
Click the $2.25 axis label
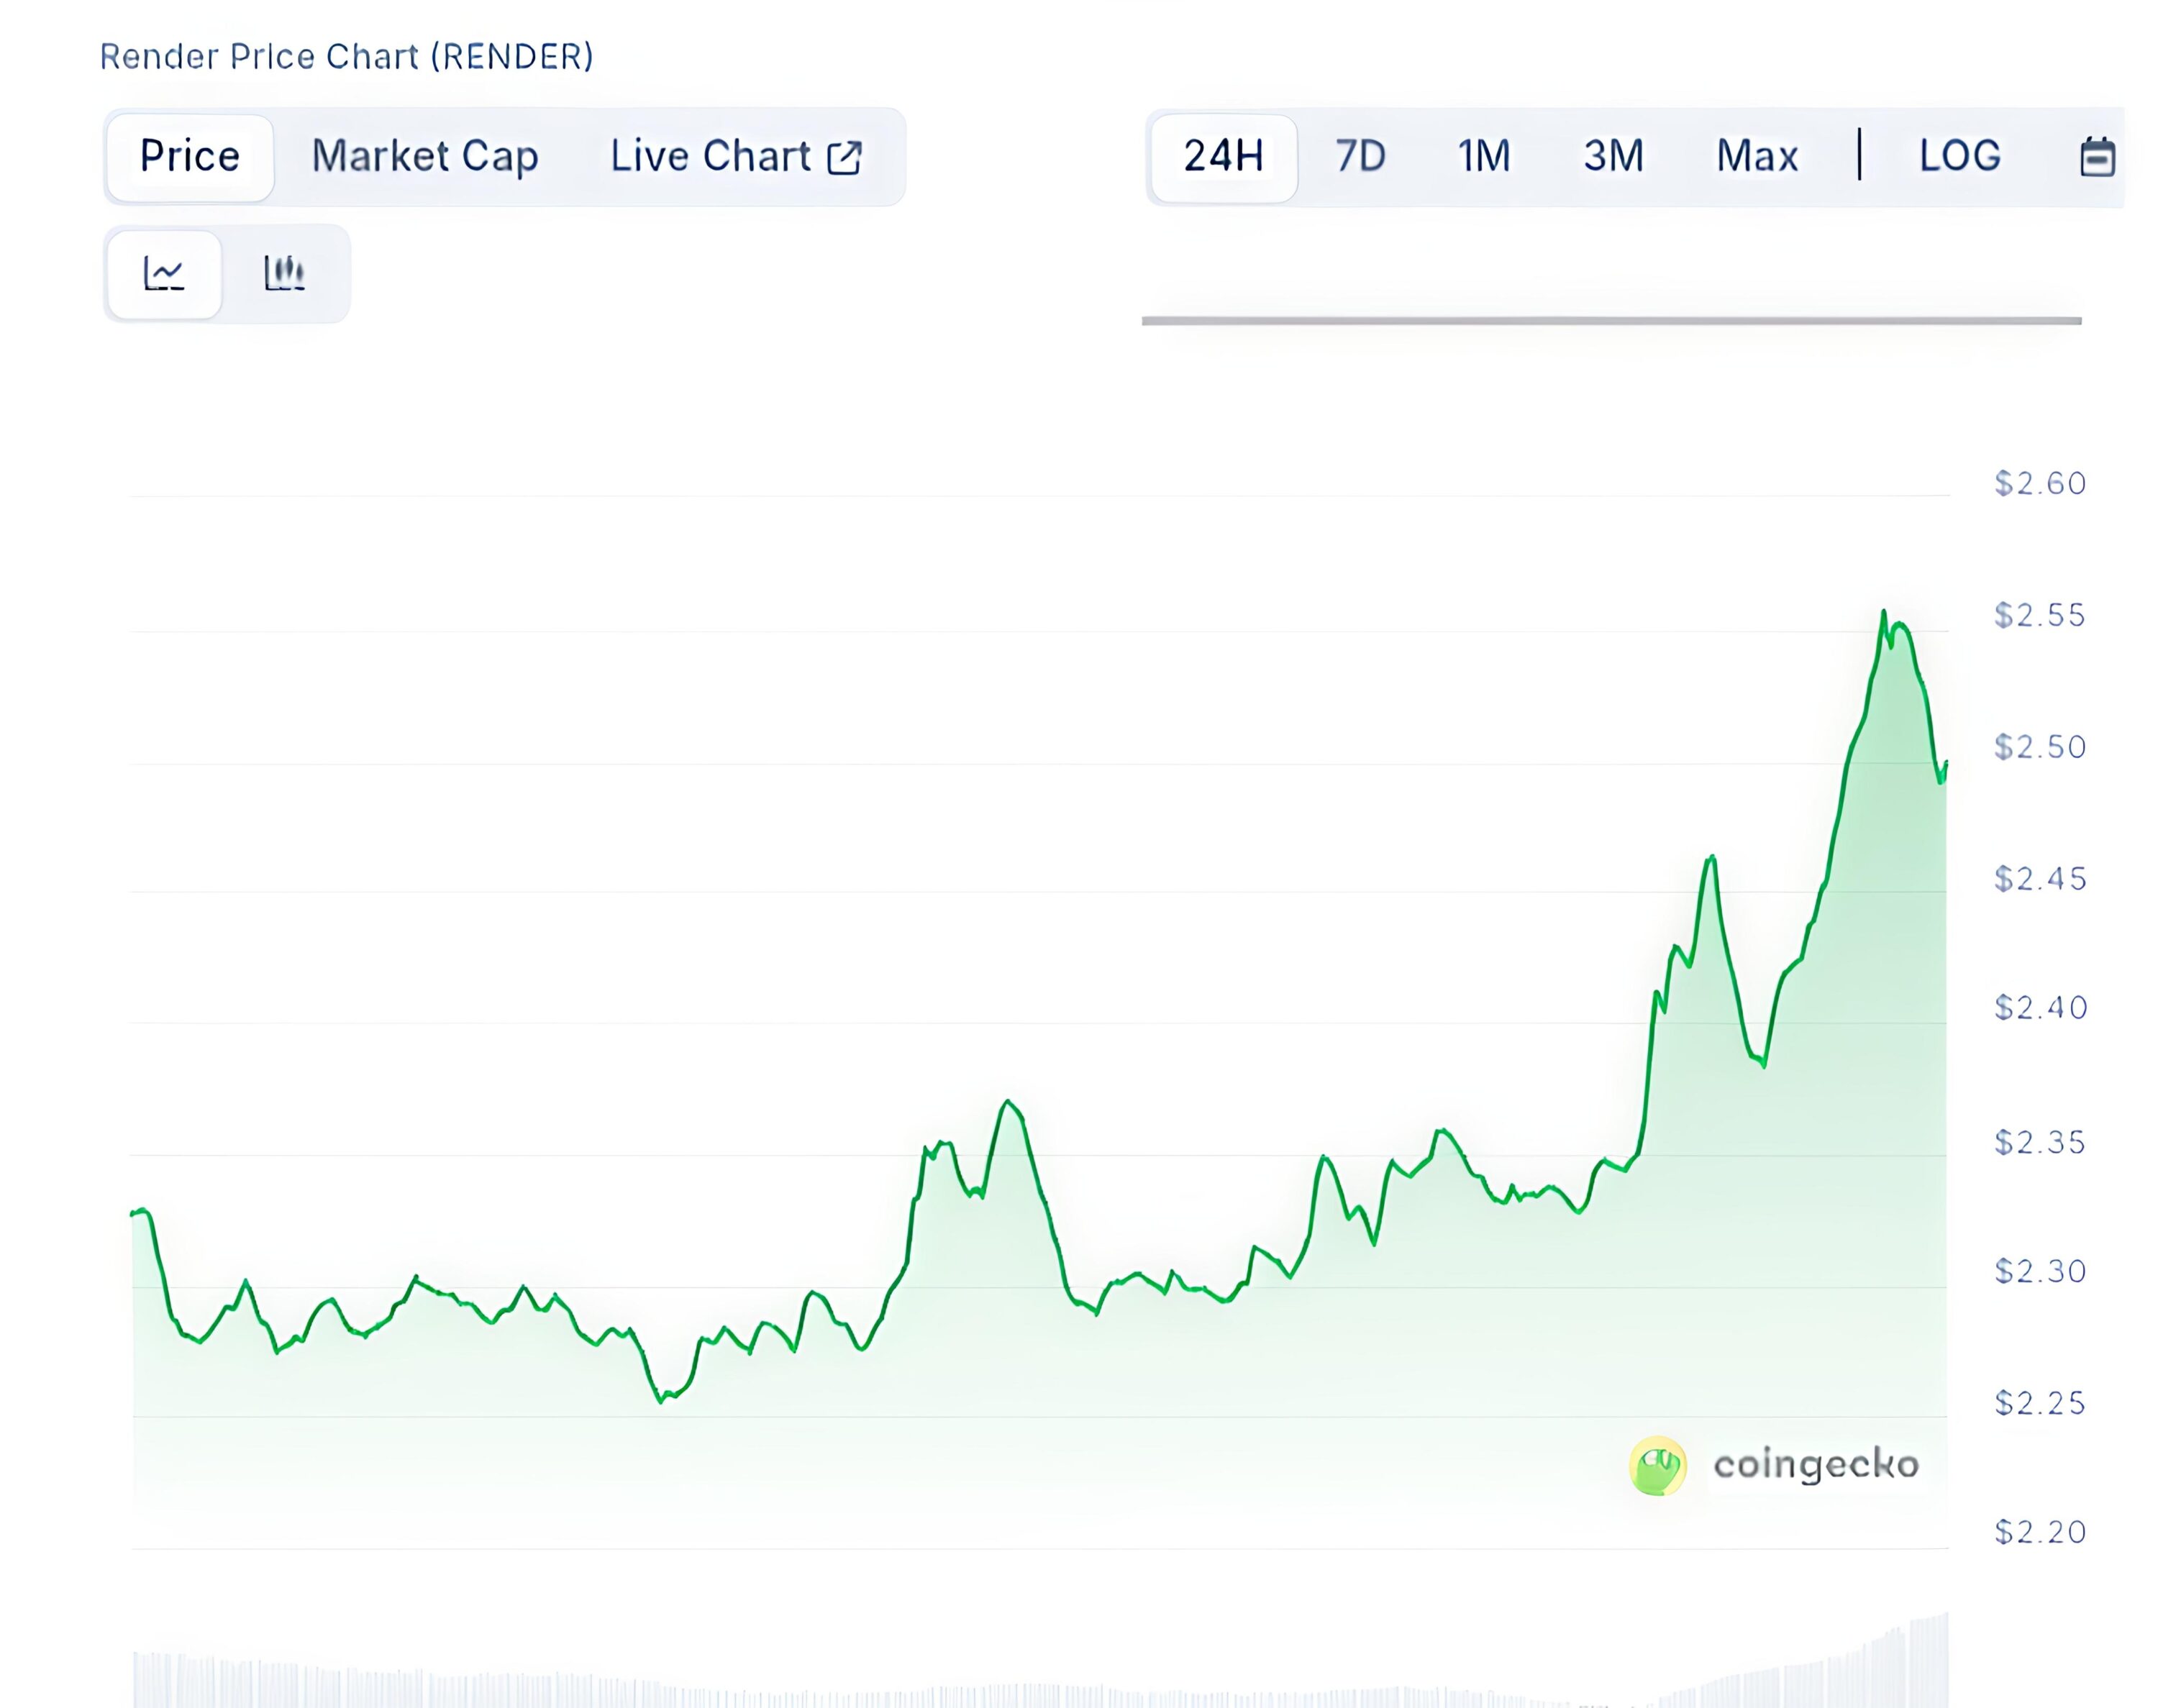coord(2040,1403)
